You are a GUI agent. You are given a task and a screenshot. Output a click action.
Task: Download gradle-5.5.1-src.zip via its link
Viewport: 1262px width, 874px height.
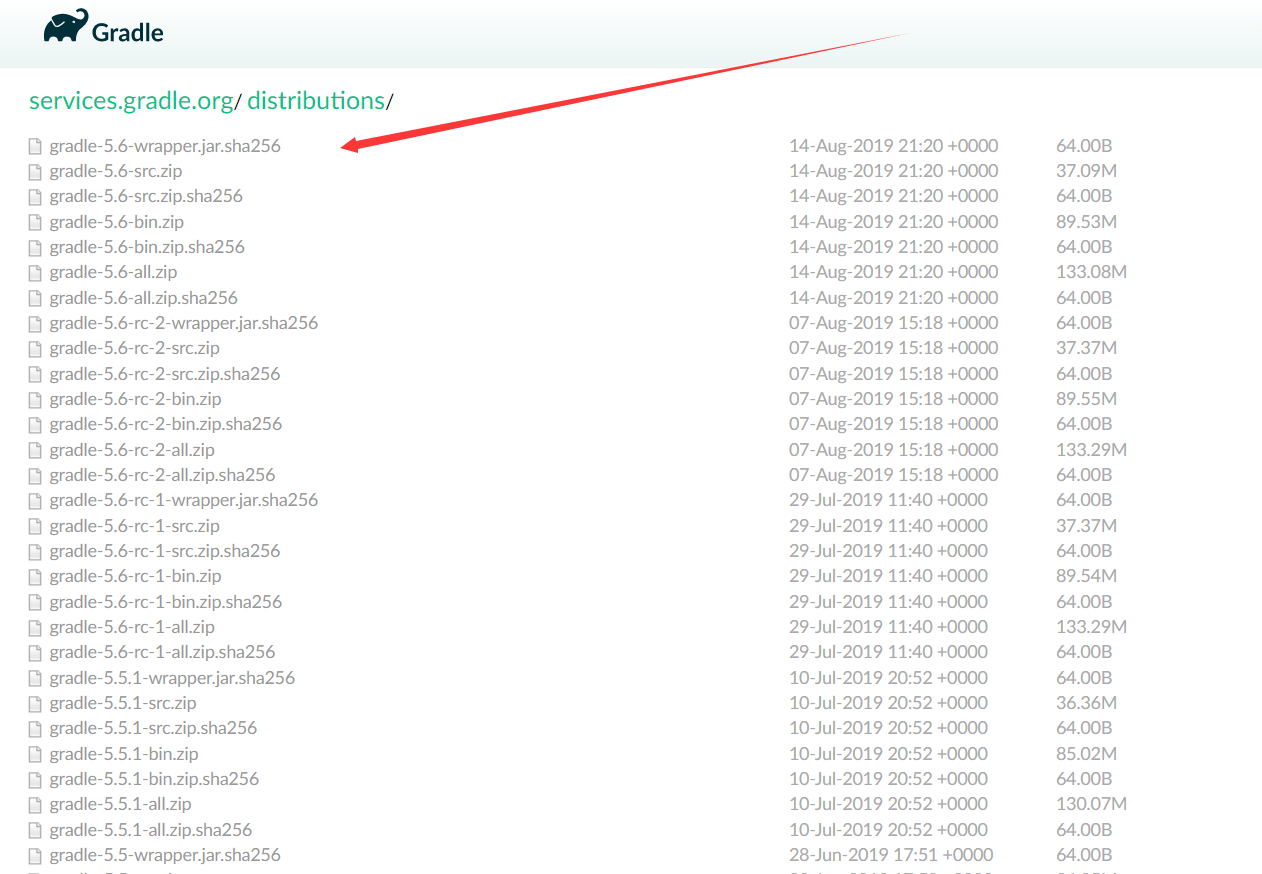123,703
